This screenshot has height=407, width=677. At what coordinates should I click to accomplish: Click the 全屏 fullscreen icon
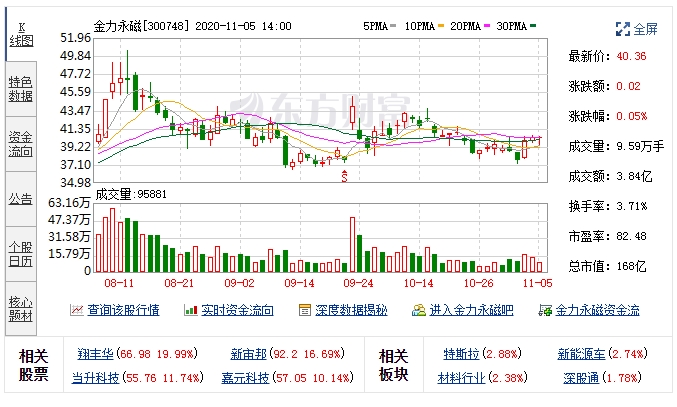pos(623,30)
